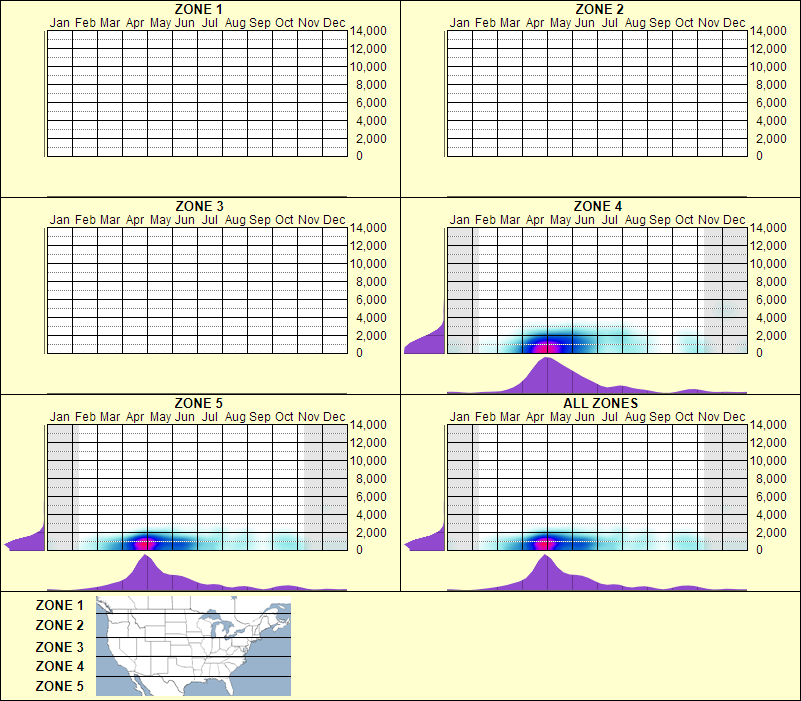Click the Jan label in ZONE 1 chart
Image resolution: width=801 pixels, height=701 pixels.
pyautogui.click(x=59, y=22)
